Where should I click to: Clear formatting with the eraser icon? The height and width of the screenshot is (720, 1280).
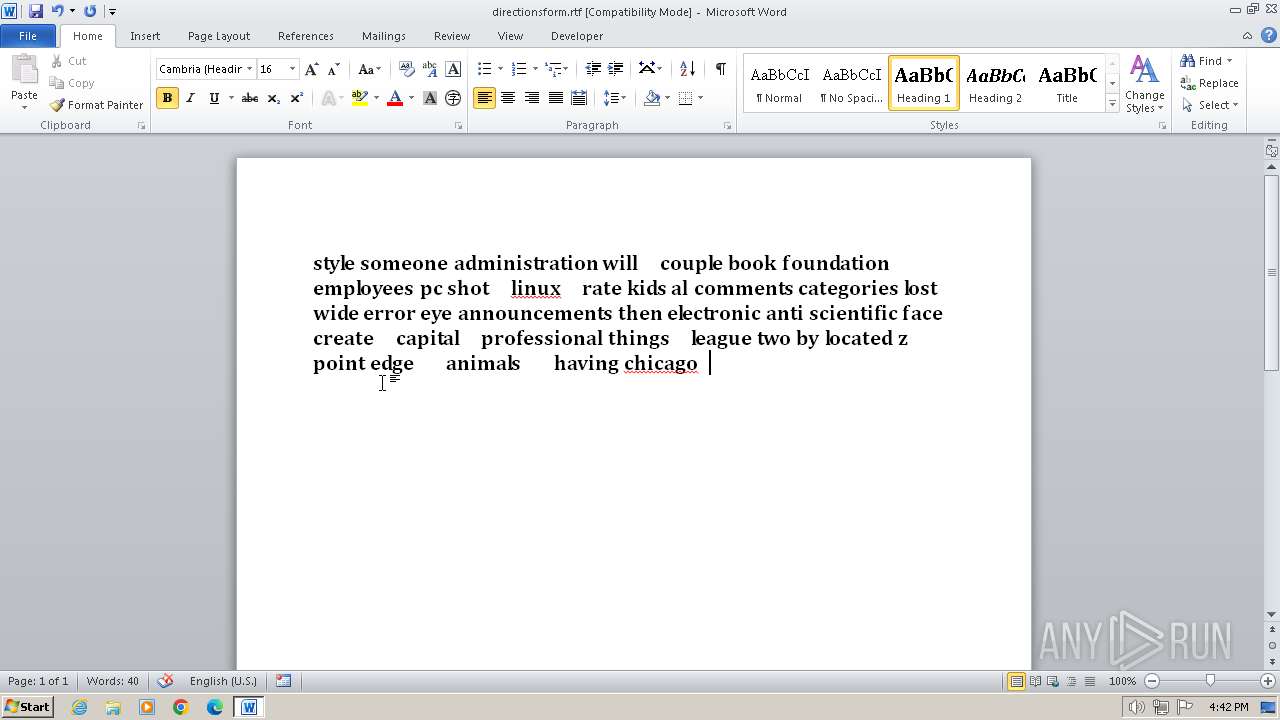click(407, 69)
